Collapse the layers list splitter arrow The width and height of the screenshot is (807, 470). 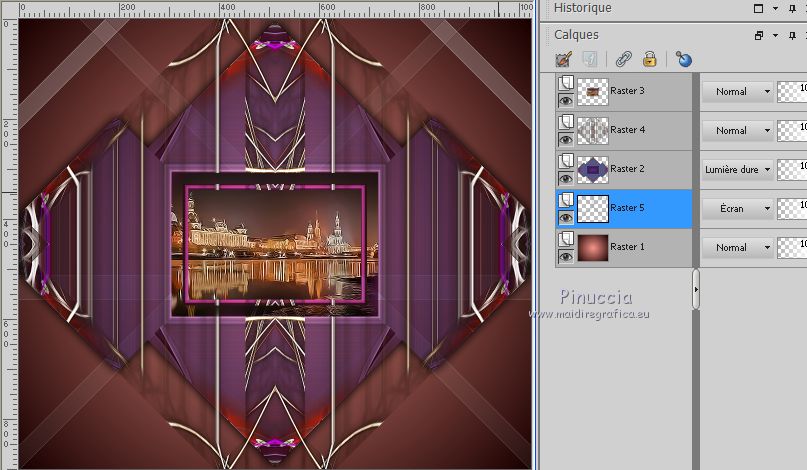[x=696, y=289]
